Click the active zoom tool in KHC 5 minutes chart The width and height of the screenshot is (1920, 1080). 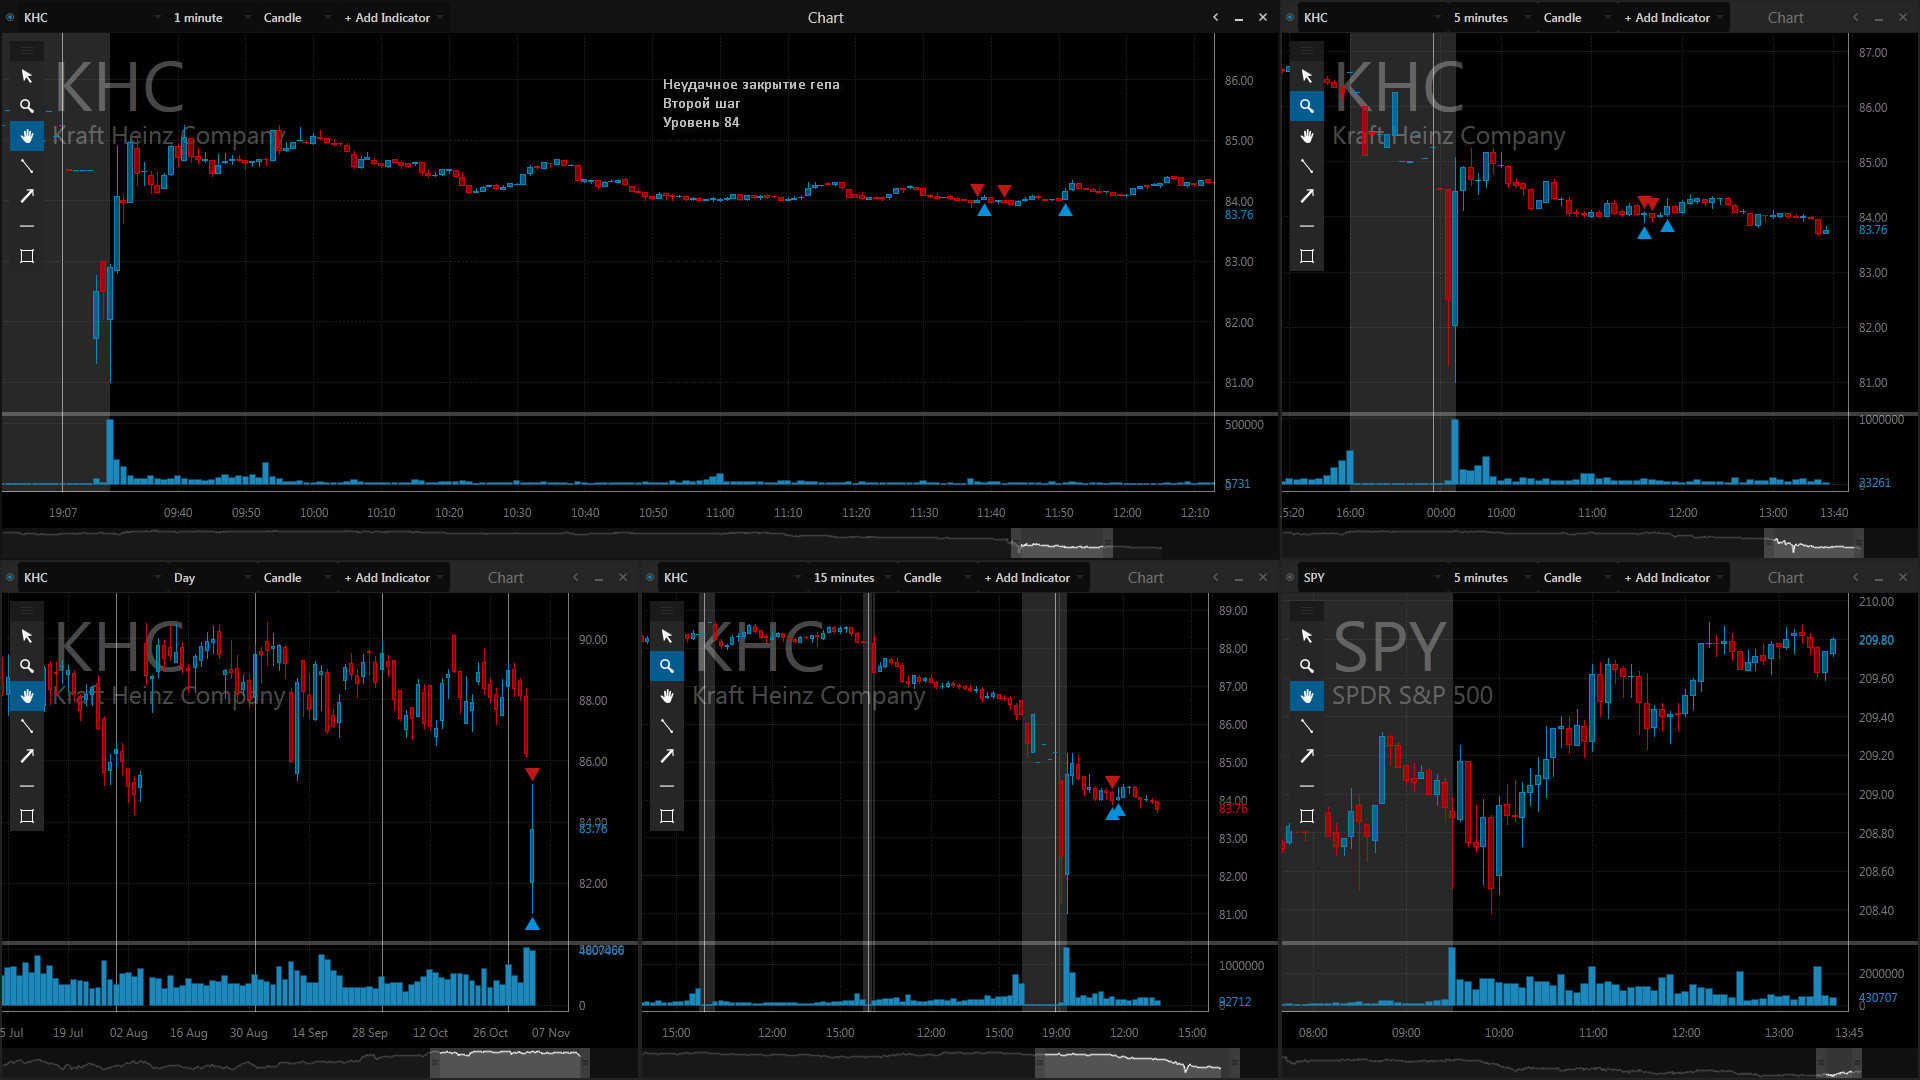(1307, 106)
